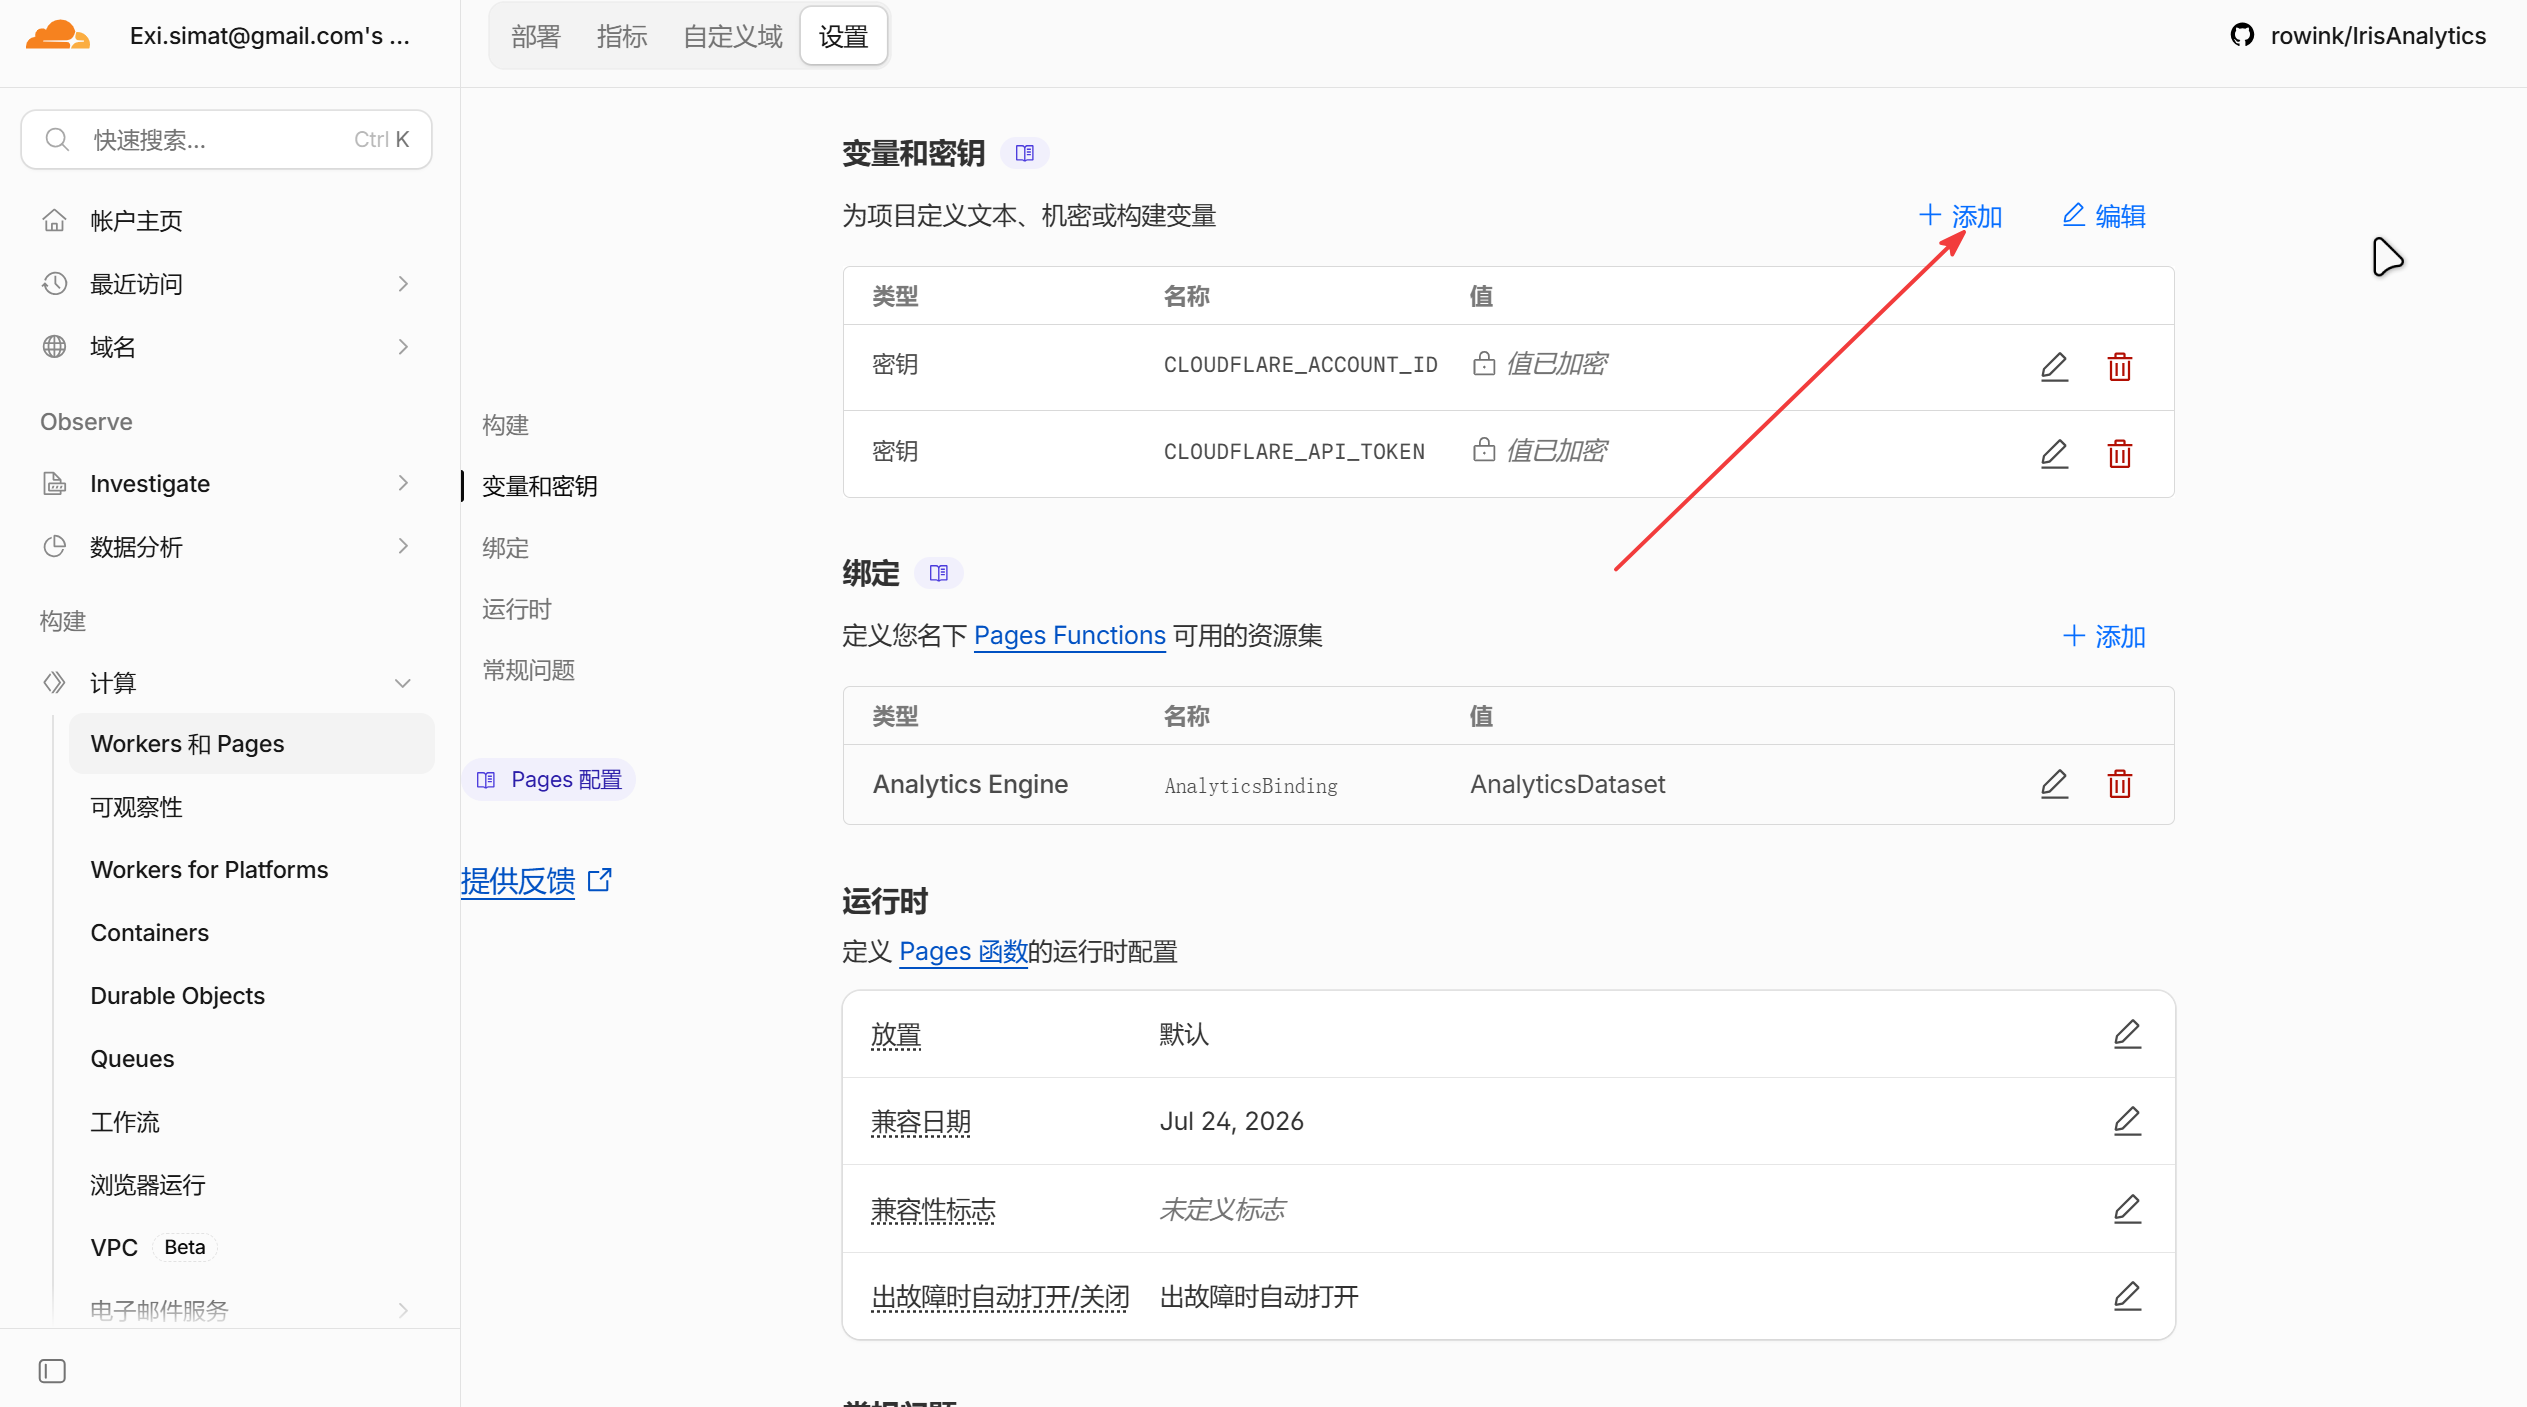
Task: Edit the 兼容日期 compatibility date
Action: [2127, 1121]
